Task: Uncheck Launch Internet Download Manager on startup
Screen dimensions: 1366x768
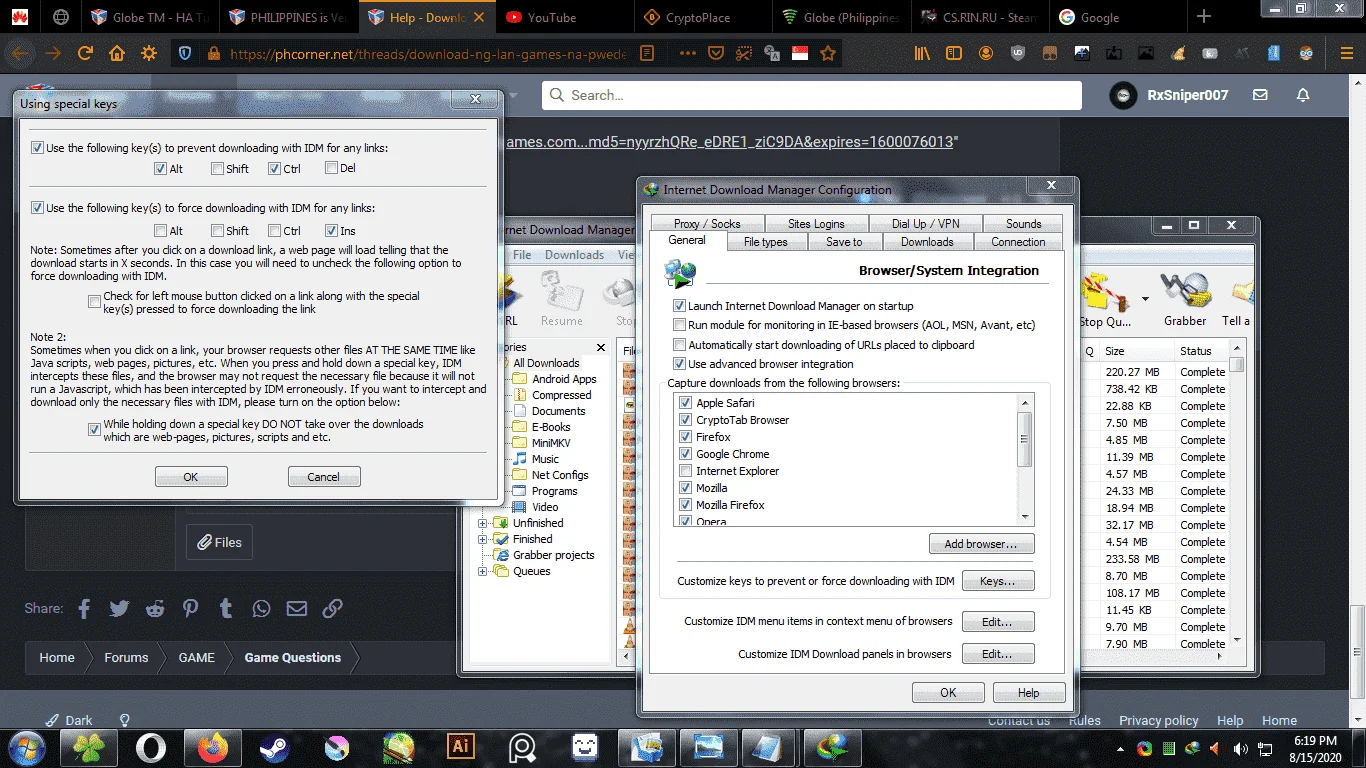Action: (x=680, y=306)
